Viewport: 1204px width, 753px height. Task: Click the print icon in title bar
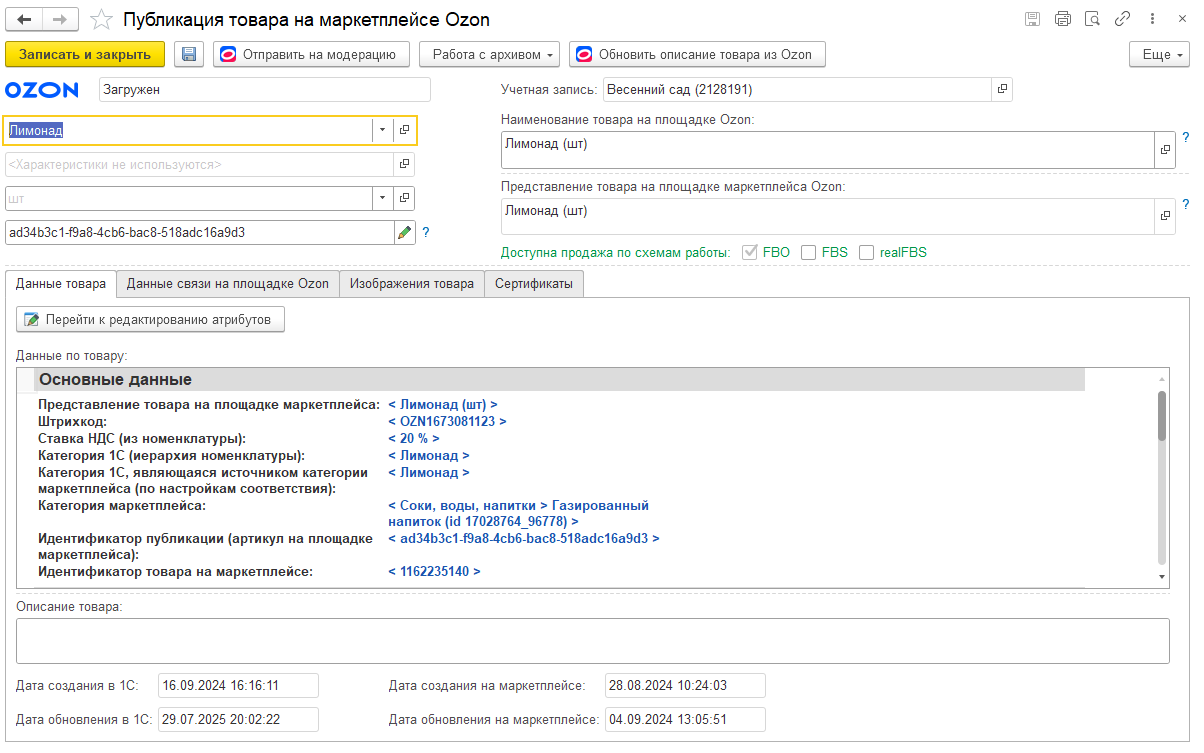(1062, 19)
